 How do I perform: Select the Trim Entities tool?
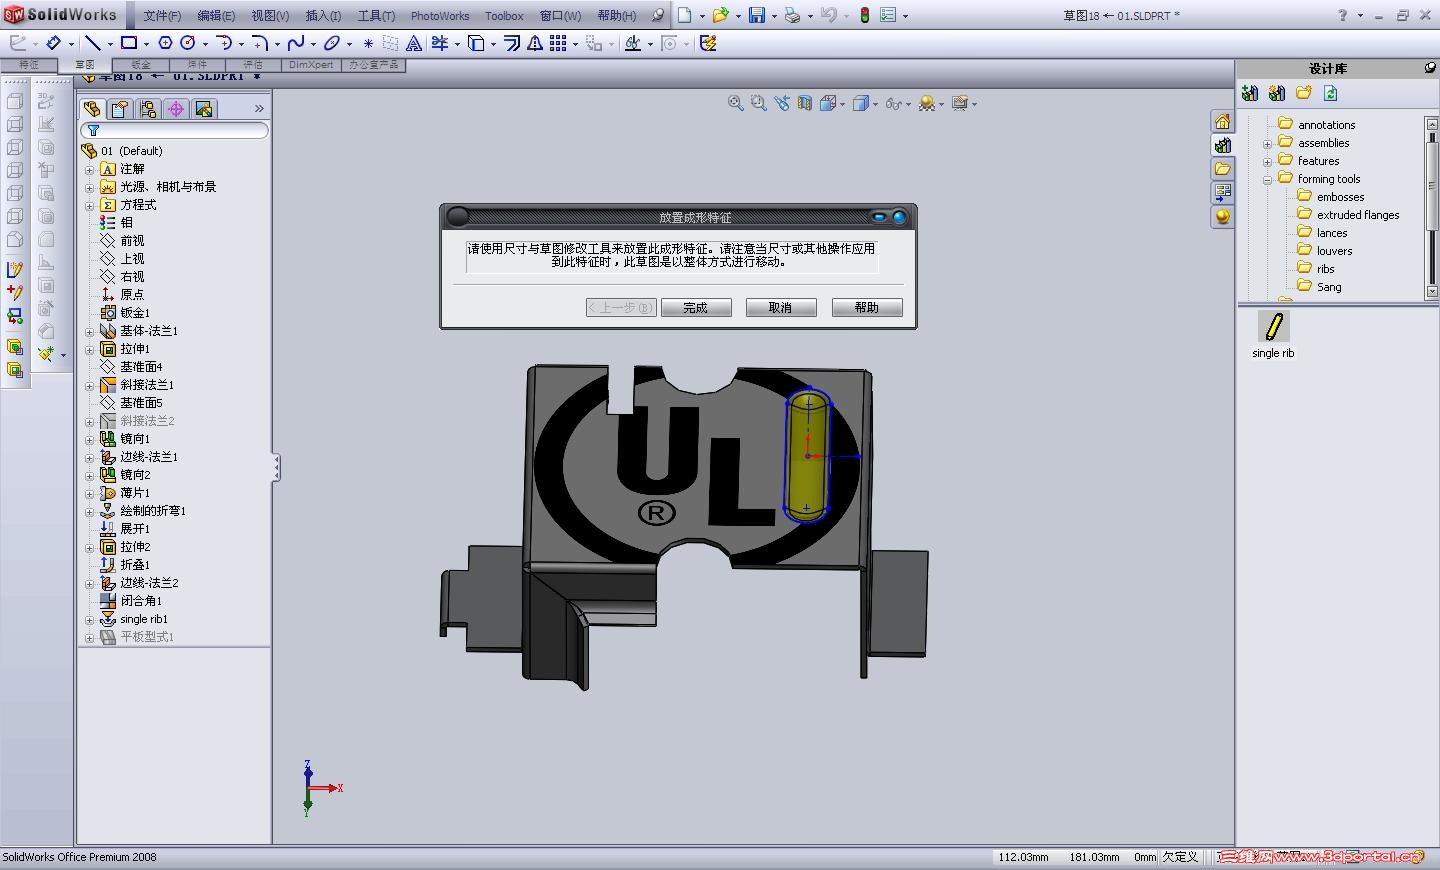(x=440, y=43)
